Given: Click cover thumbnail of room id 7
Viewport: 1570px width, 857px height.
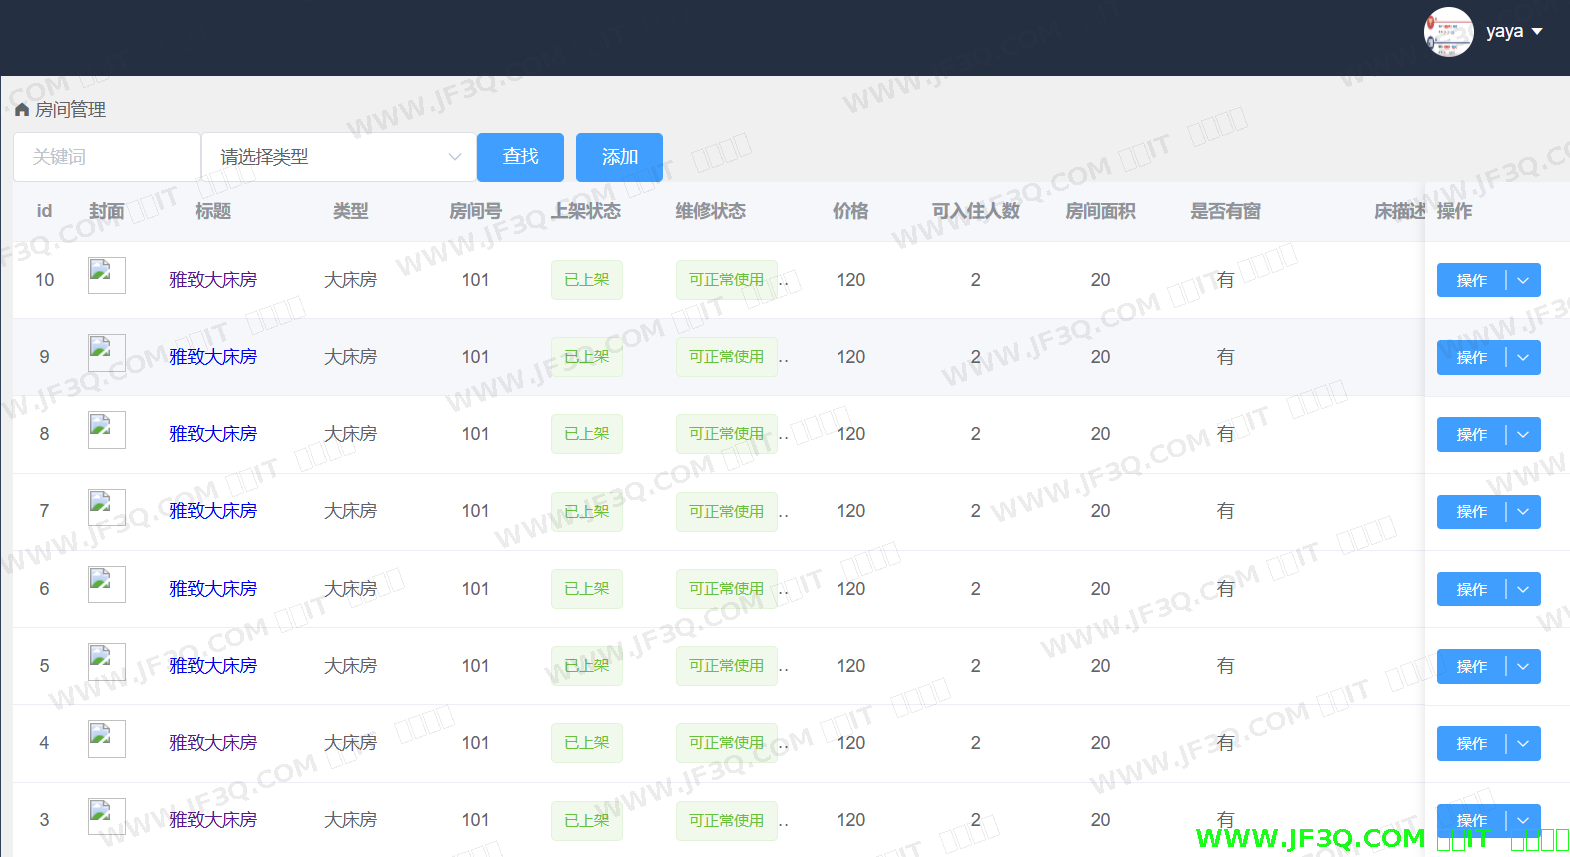Looking at the screenshot, I should (x=106, y=507).
